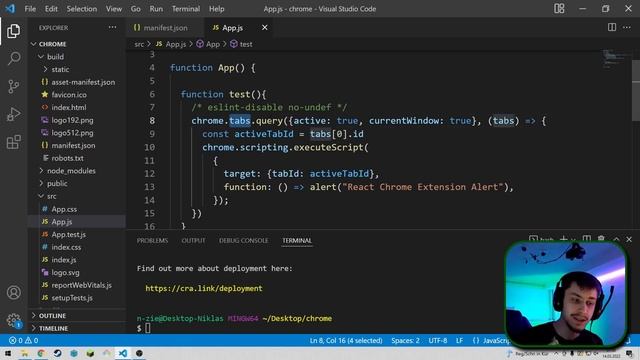Open Steam from taskbar
This screenshot has width=640, height=360.
pos(57,353)
